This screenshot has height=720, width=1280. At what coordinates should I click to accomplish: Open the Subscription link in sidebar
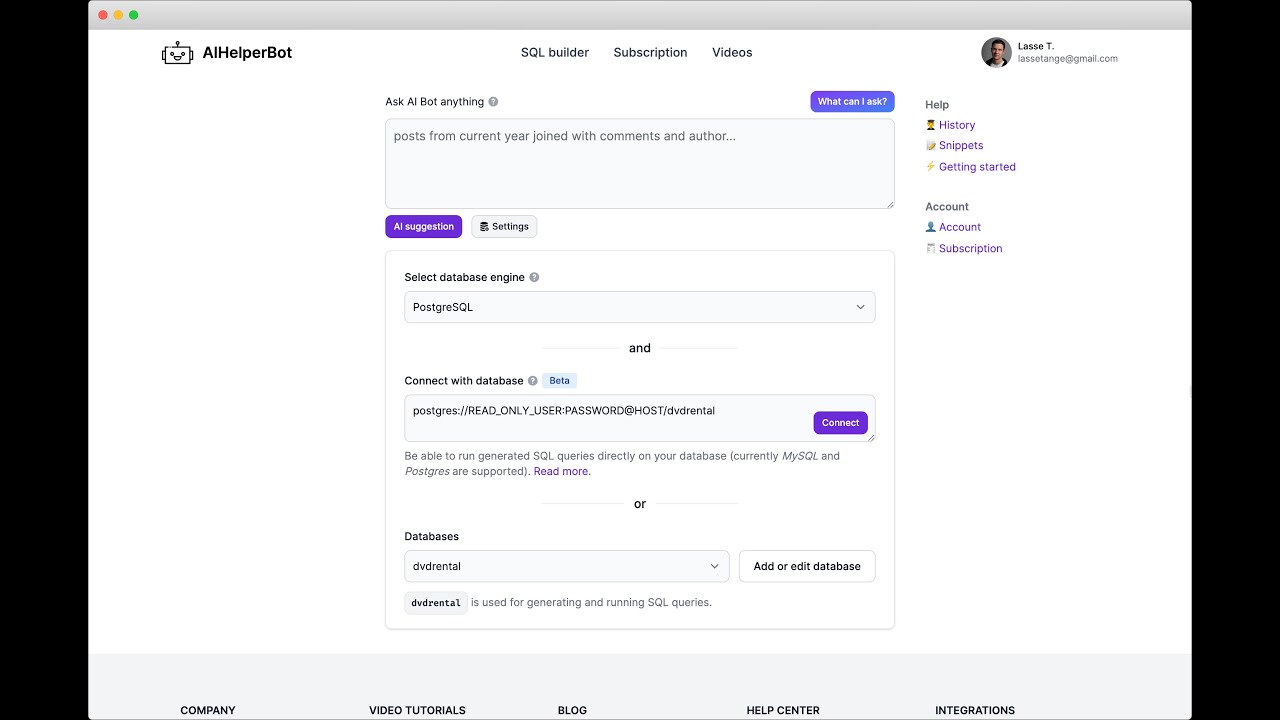pos(970,248)
